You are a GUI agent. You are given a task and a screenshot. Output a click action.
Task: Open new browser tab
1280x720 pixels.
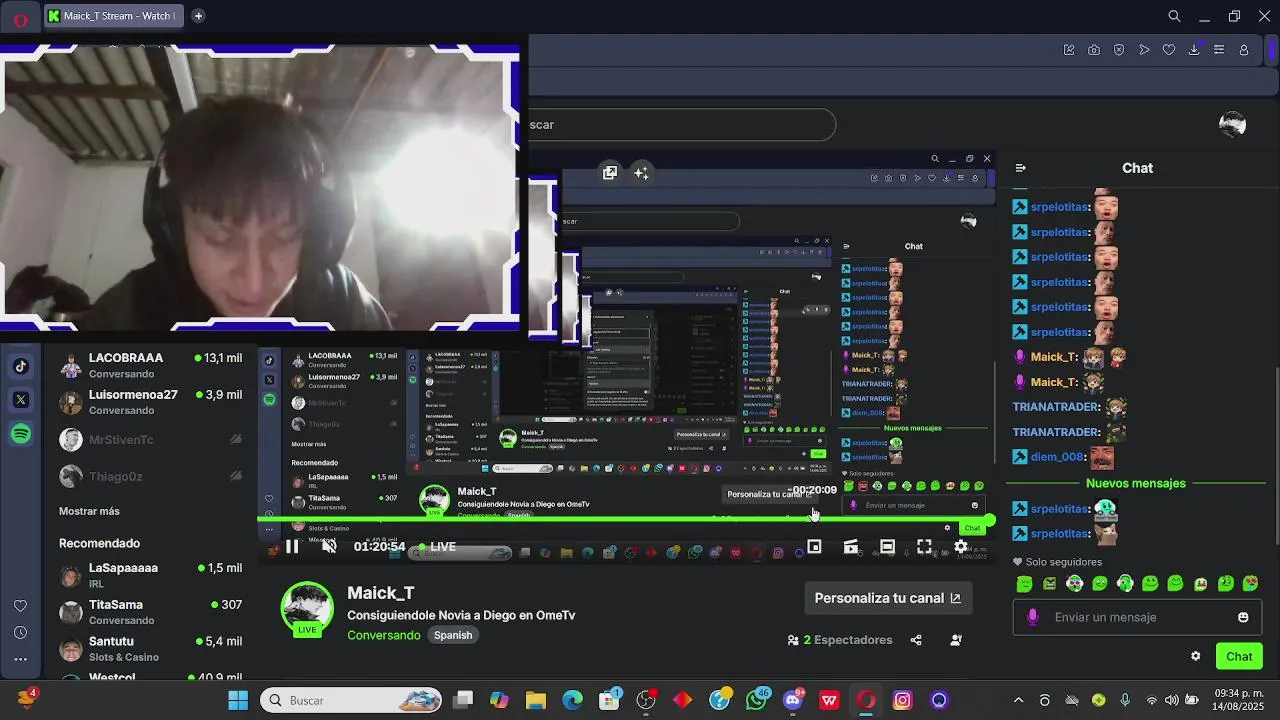tap(198, 16)
